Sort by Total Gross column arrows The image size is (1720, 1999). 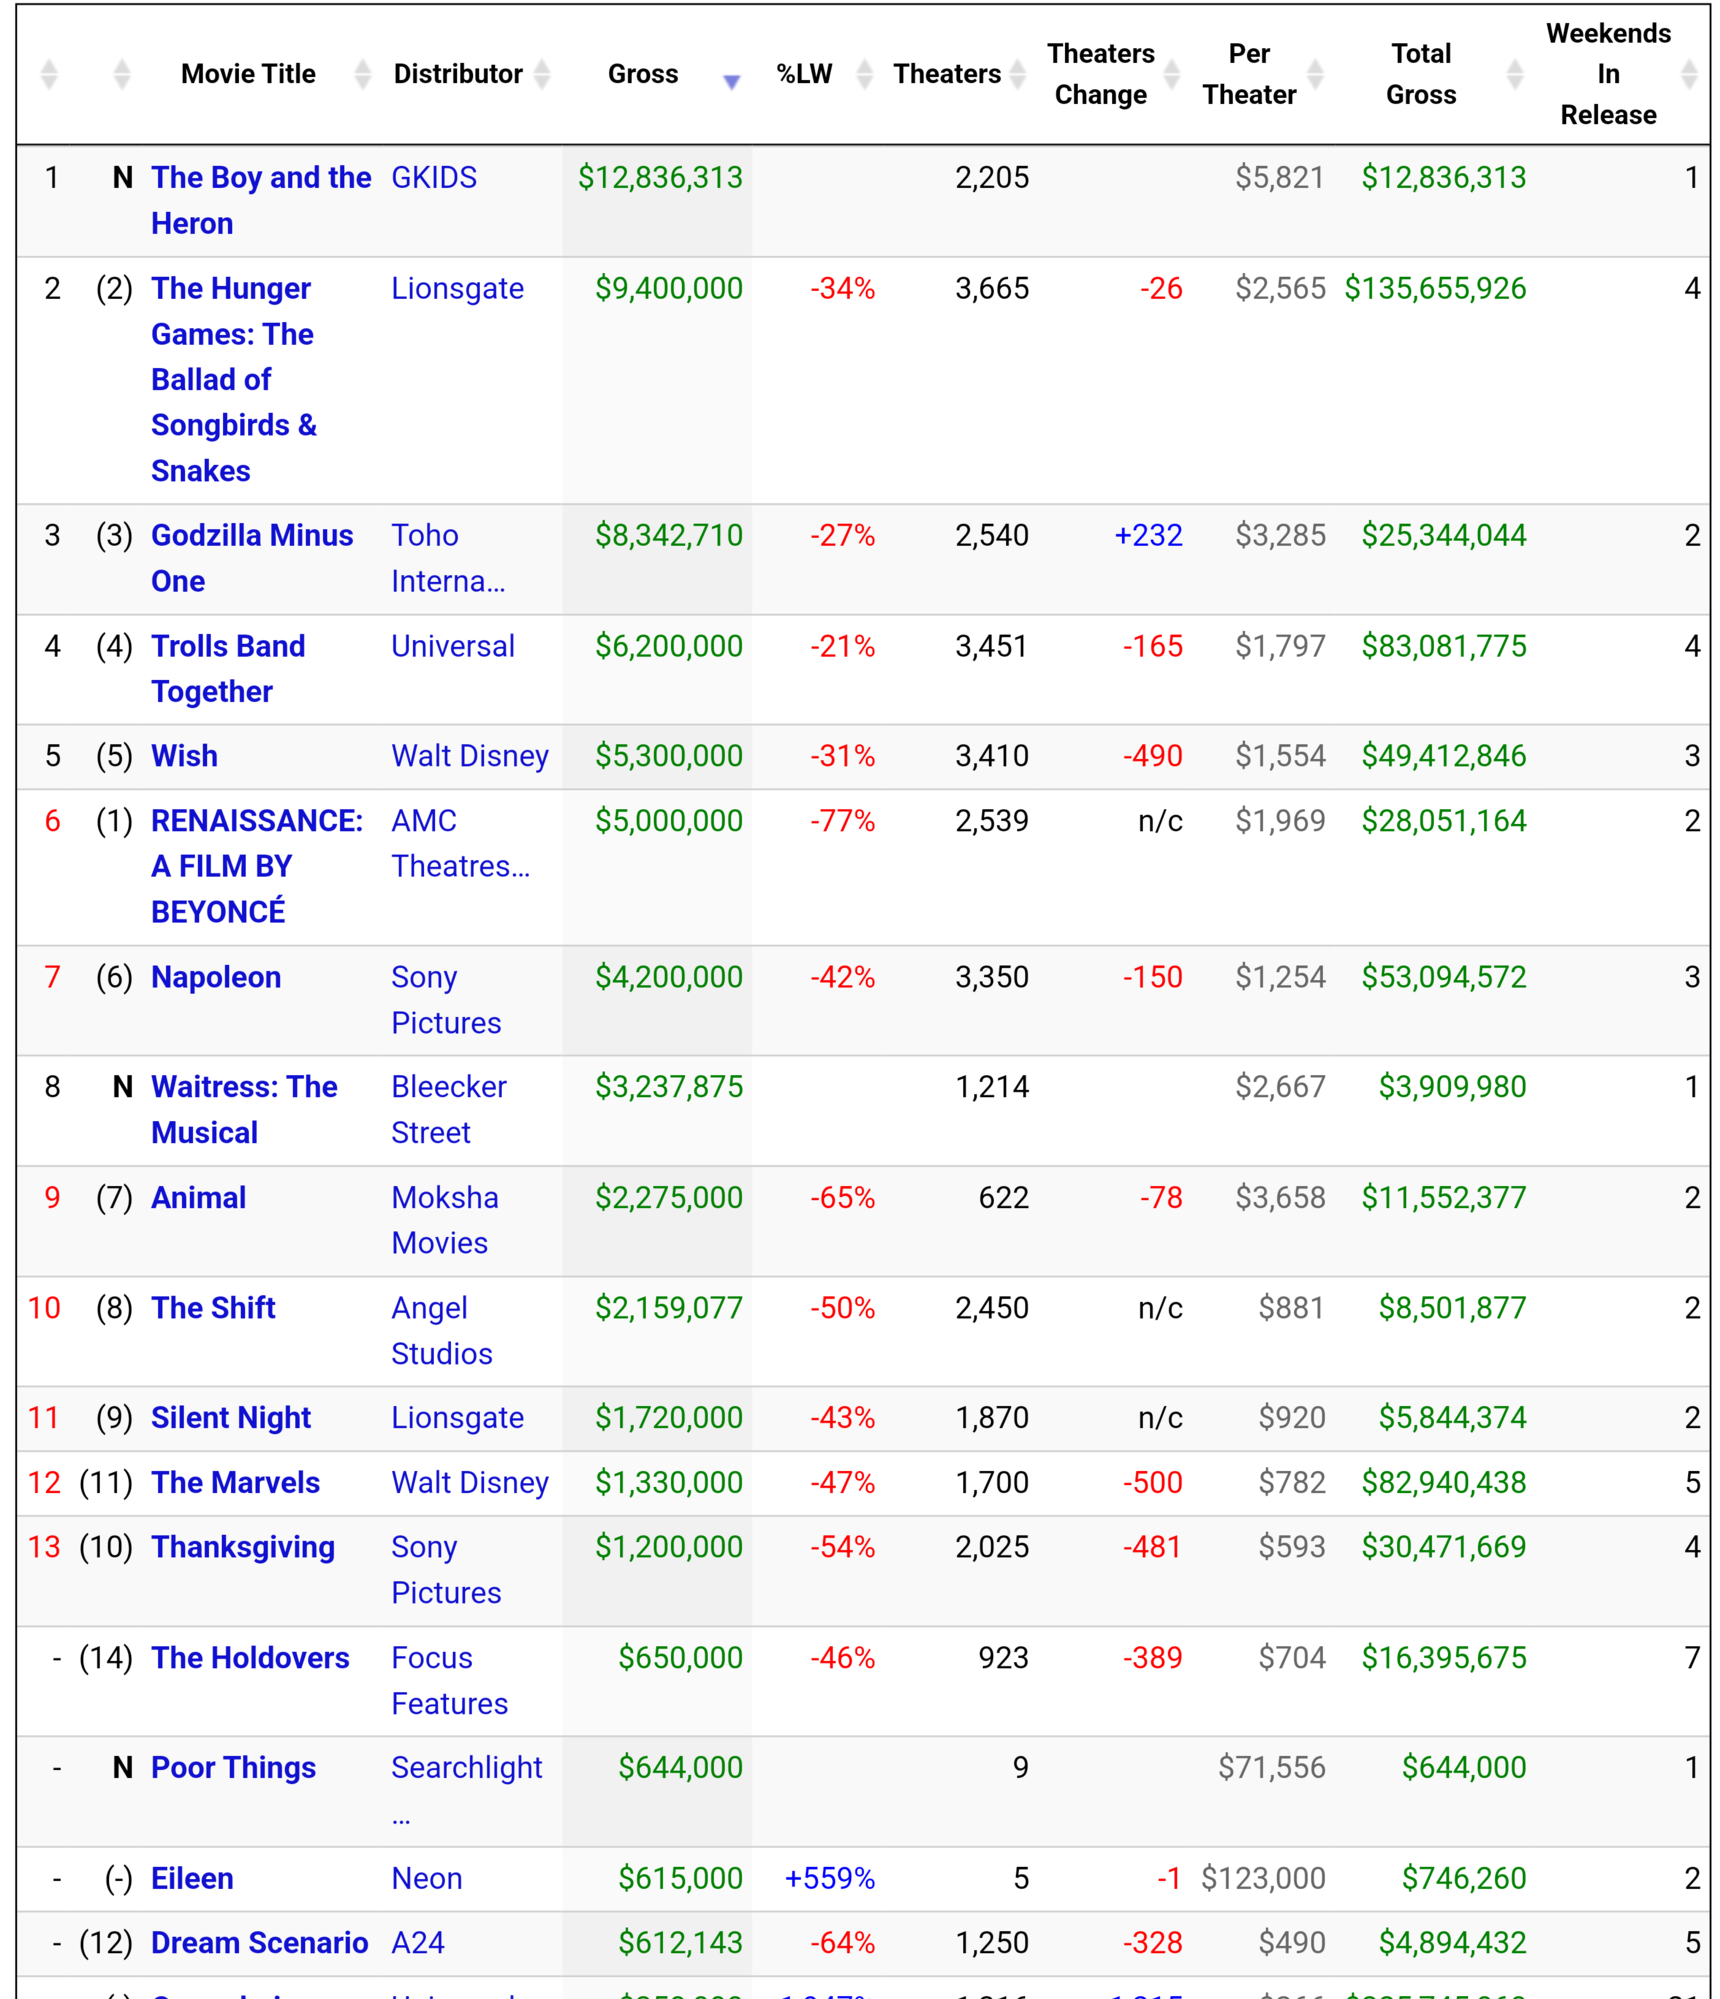pyautogui.click(x=1515, y=74)
